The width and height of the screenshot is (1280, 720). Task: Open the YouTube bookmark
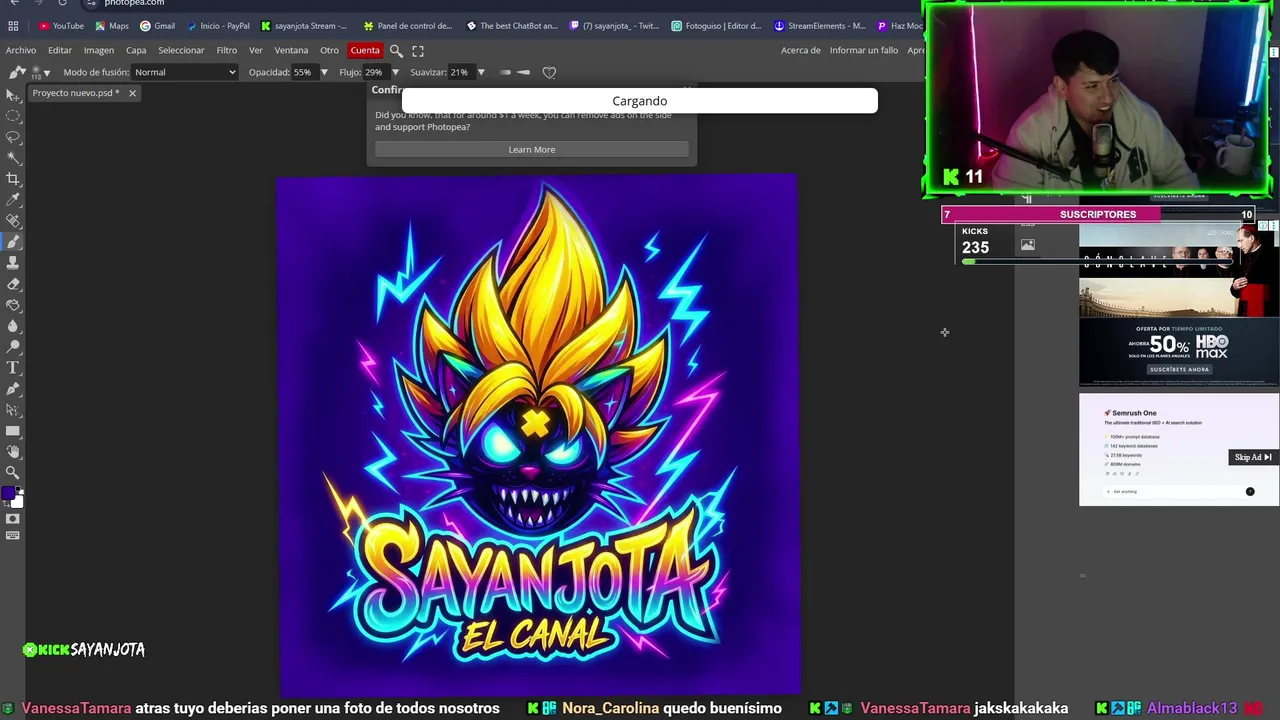point(62,26)
